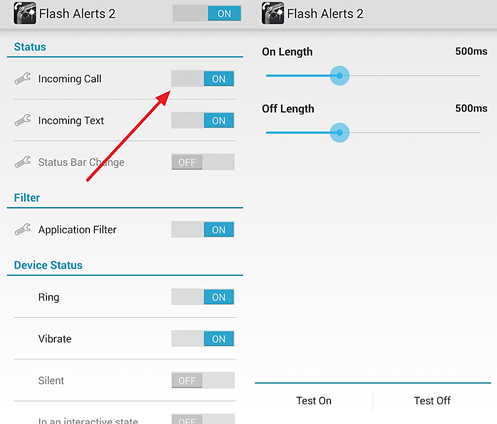Click the Test Off button
This screenshot has height=424, width=497.
(432, 400)
